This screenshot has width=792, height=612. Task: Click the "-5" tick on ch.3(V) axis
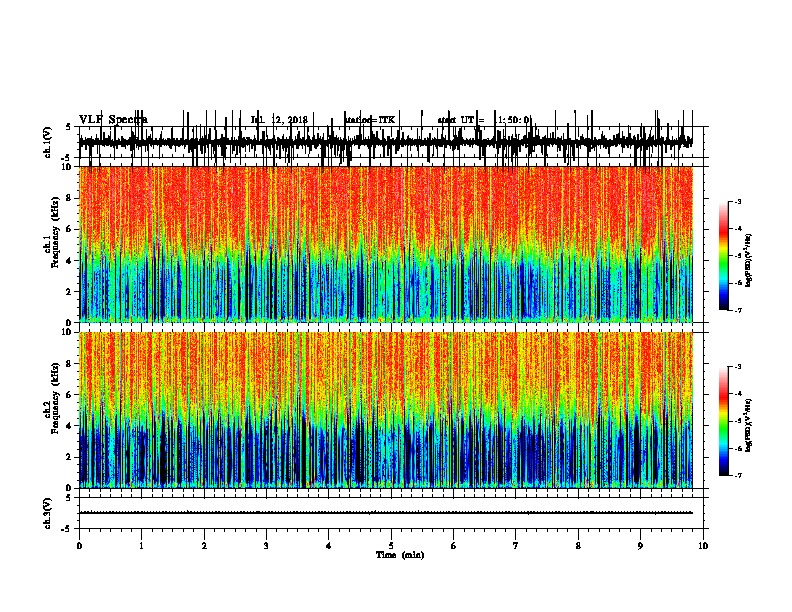(x=67, y=529)
